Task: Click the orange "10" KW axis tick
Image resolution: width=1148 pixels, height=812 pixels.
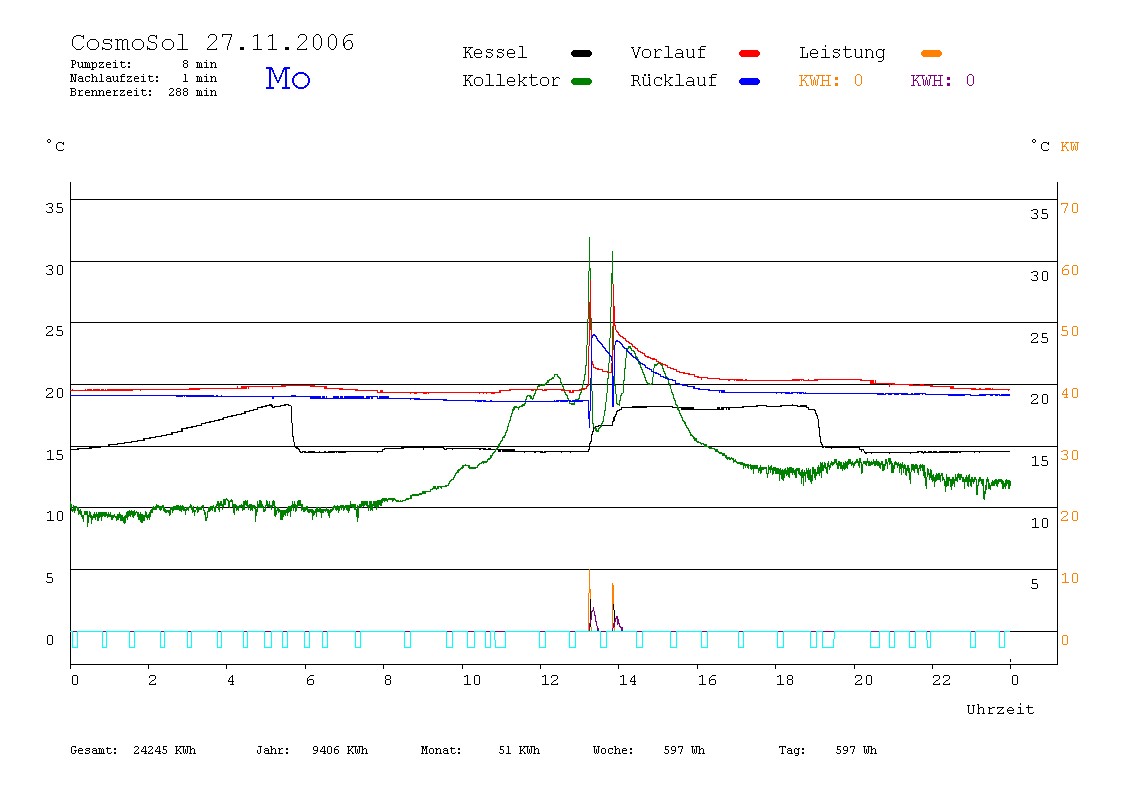Action: 1070,578
